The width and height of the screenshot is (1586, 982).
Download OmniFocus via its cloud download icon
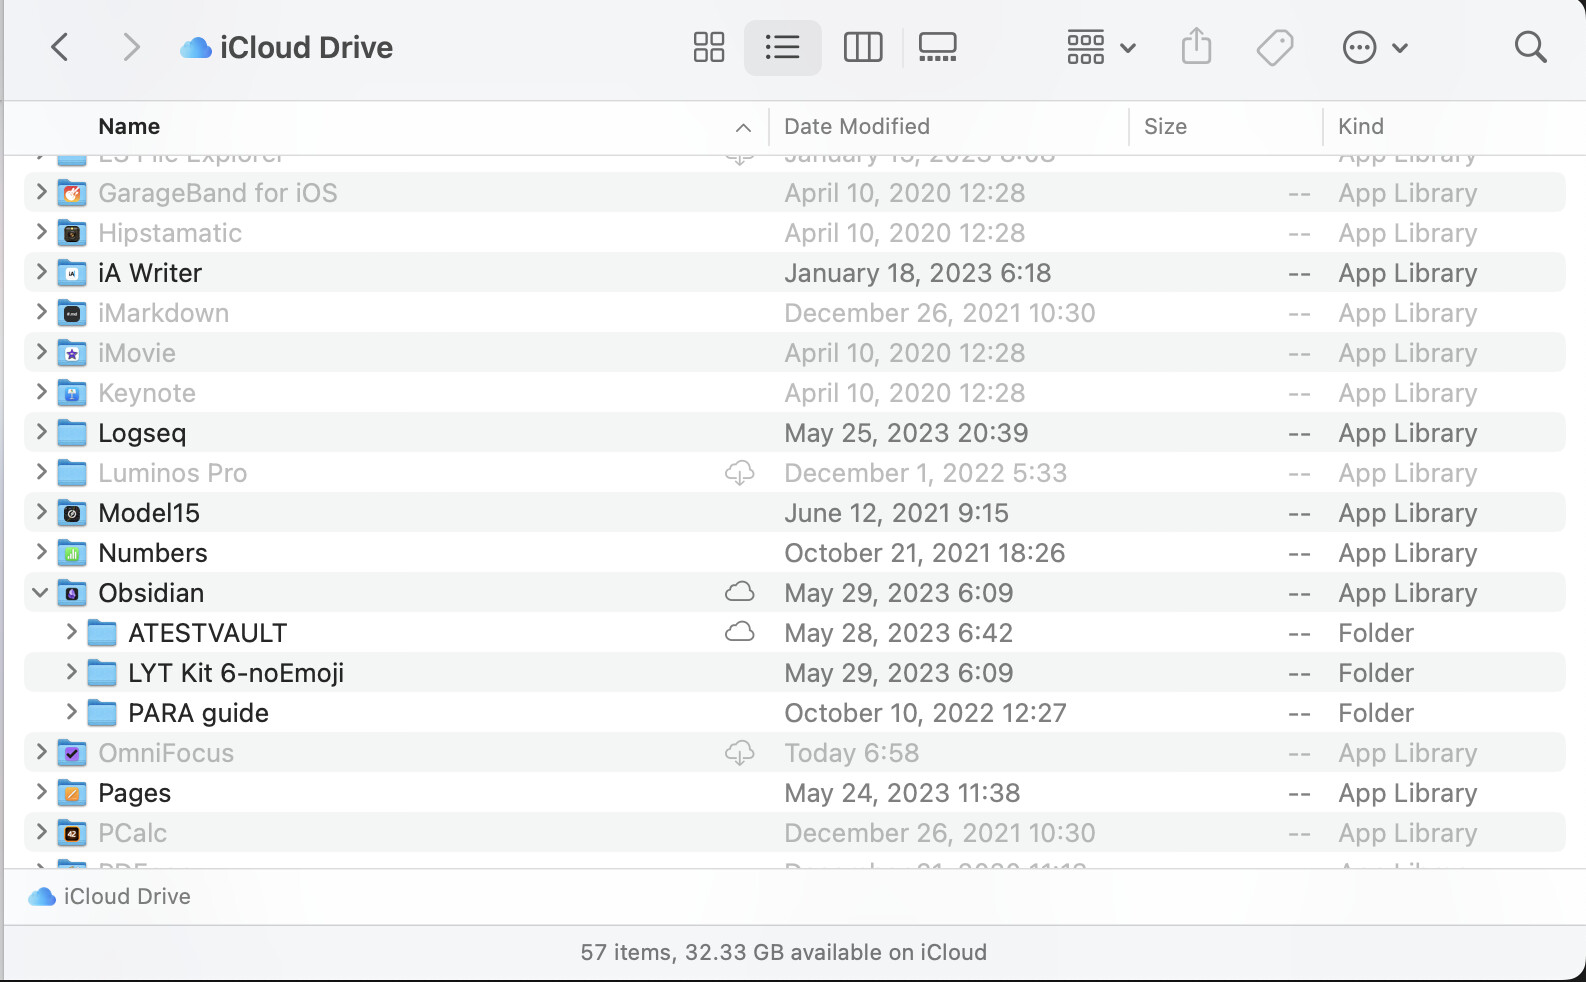tap(740, 753)
